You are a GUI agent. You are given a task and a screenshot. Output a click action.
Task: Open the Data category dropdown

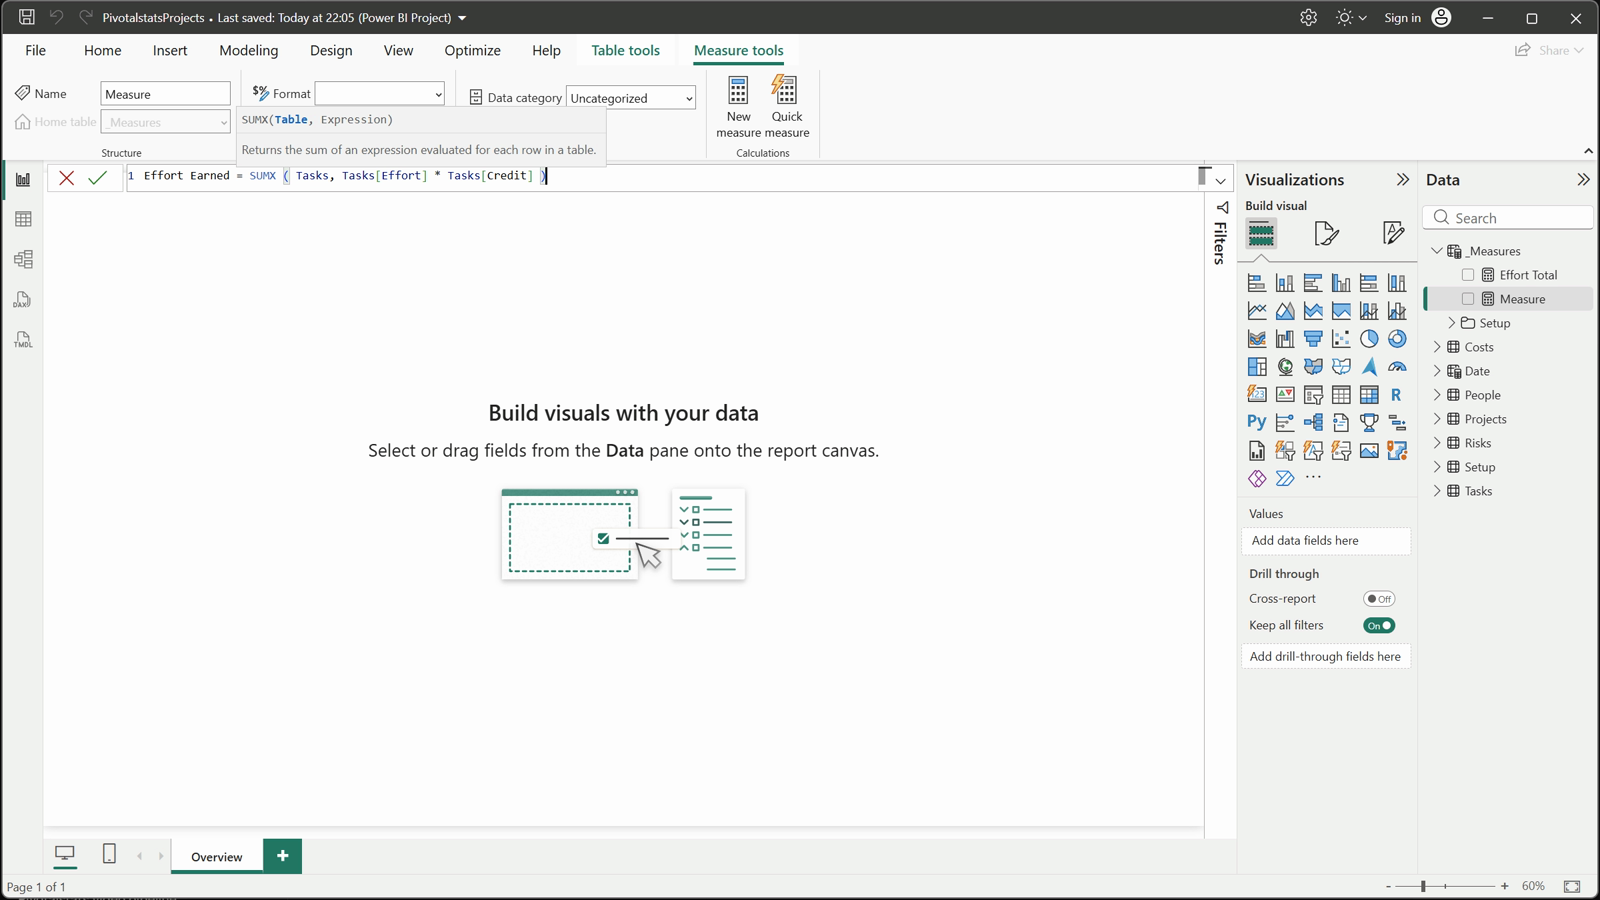631,98
